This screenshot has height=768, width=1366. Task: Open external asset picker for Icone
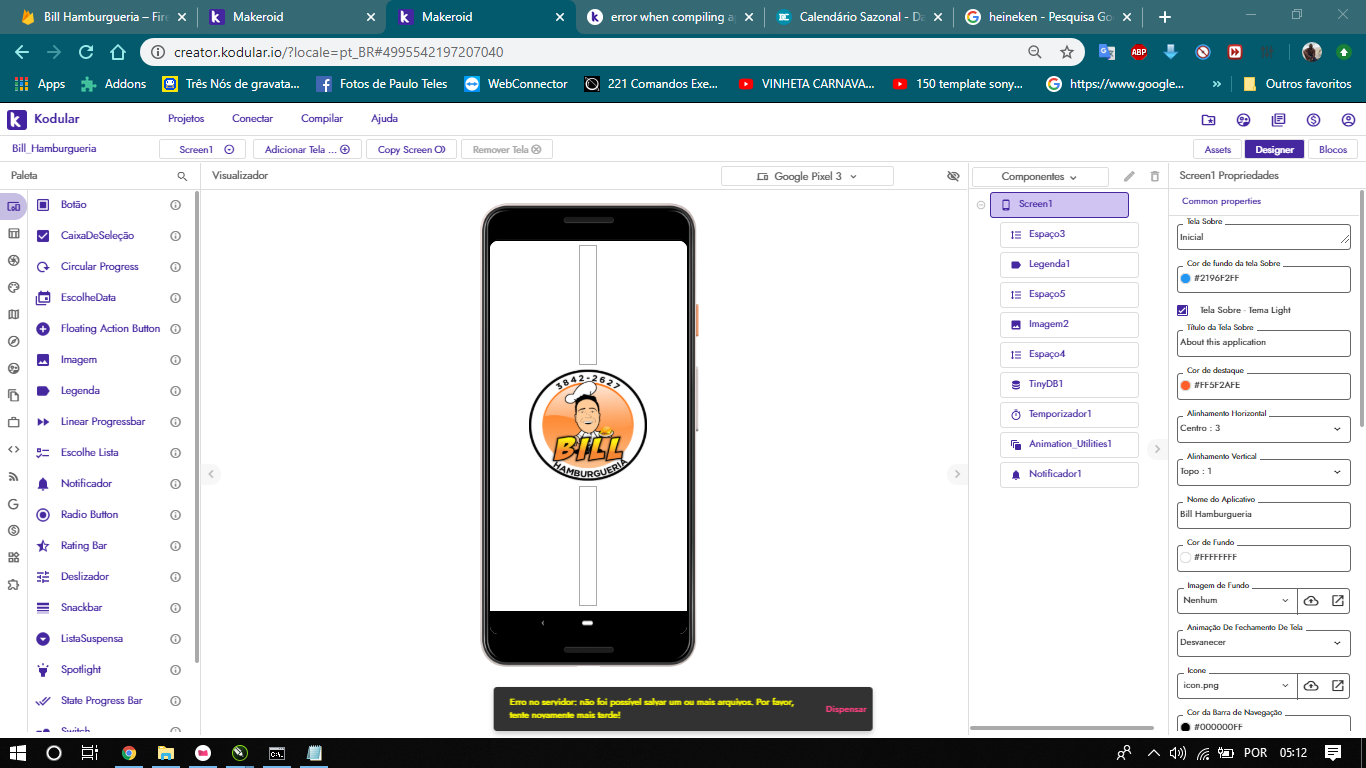pos(1338,686)
